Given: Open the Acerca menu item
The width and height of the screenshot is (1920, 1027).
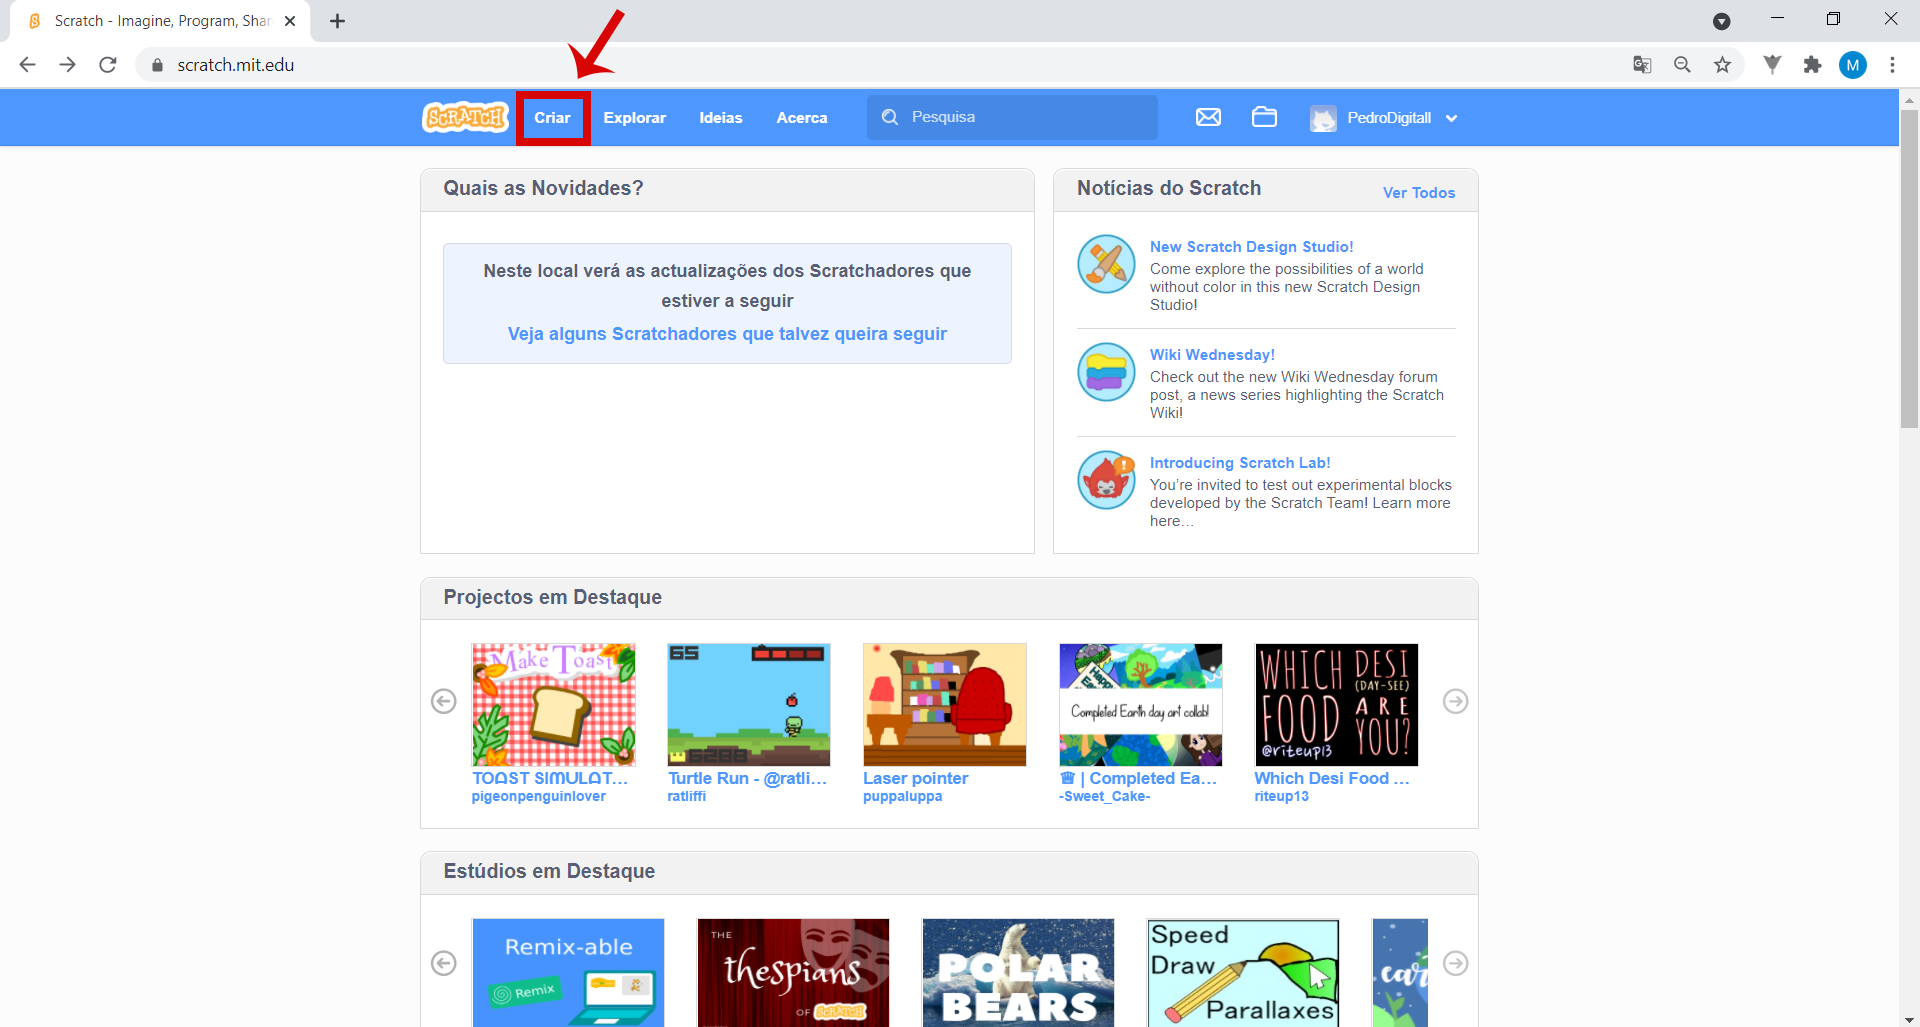Looking at the screenshot, I should pyautogui.click(x=802, y=118).
